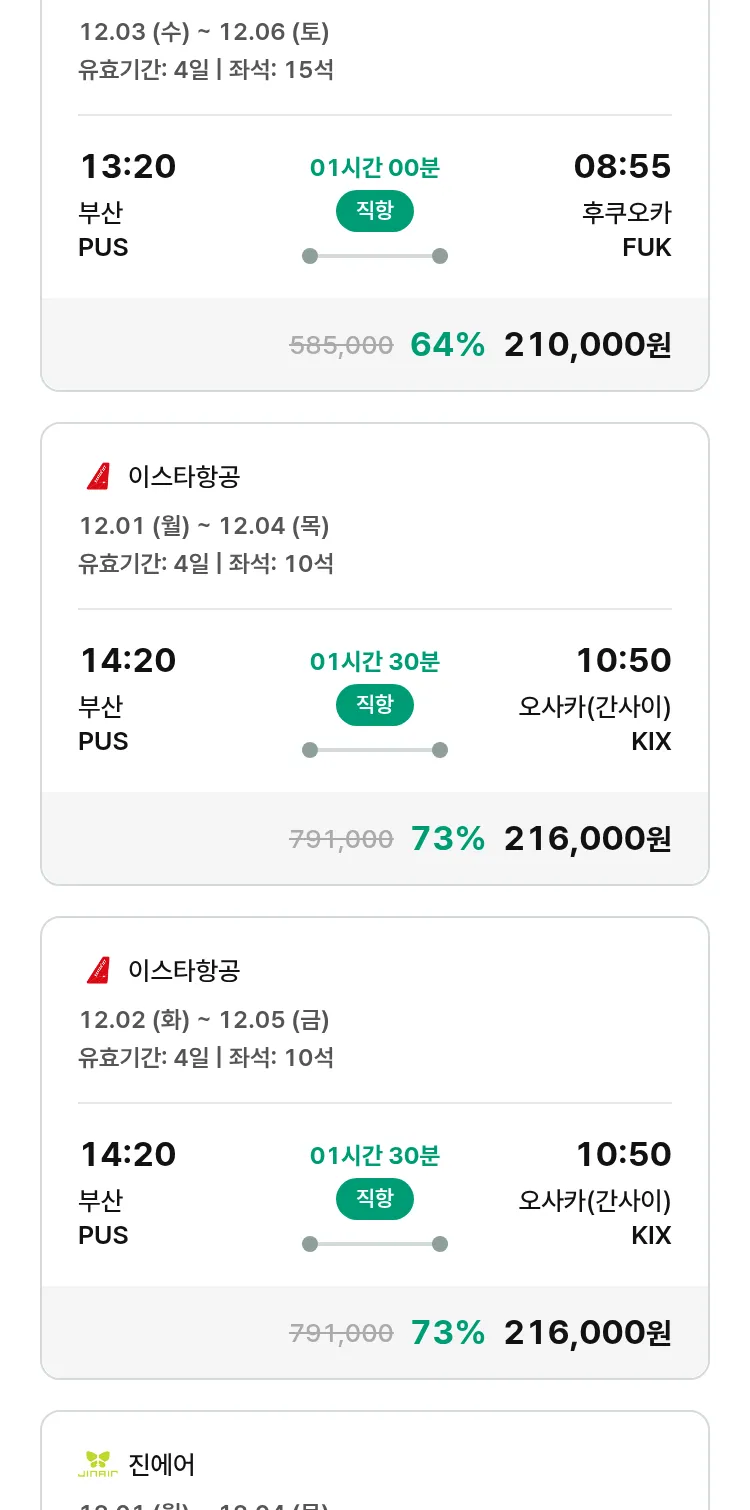Tap the 직항 badge on the 12.02 Osaka flight

coord(375,1199)
